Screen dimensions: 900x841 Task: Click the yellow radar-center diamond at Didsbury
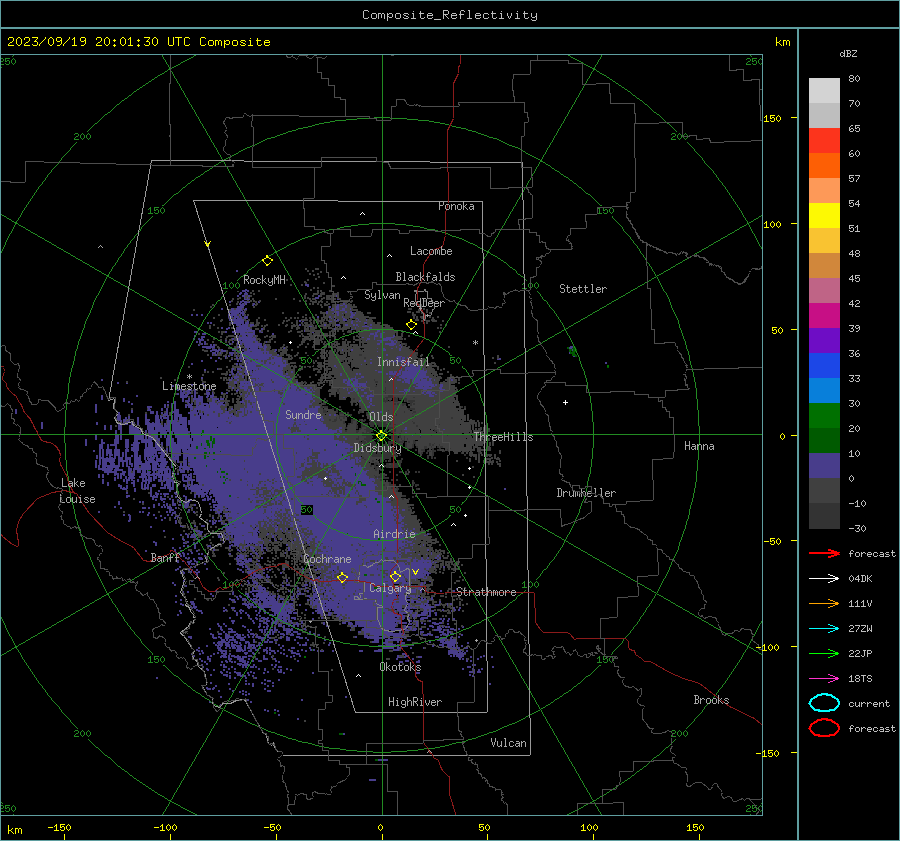coord(381,436)
